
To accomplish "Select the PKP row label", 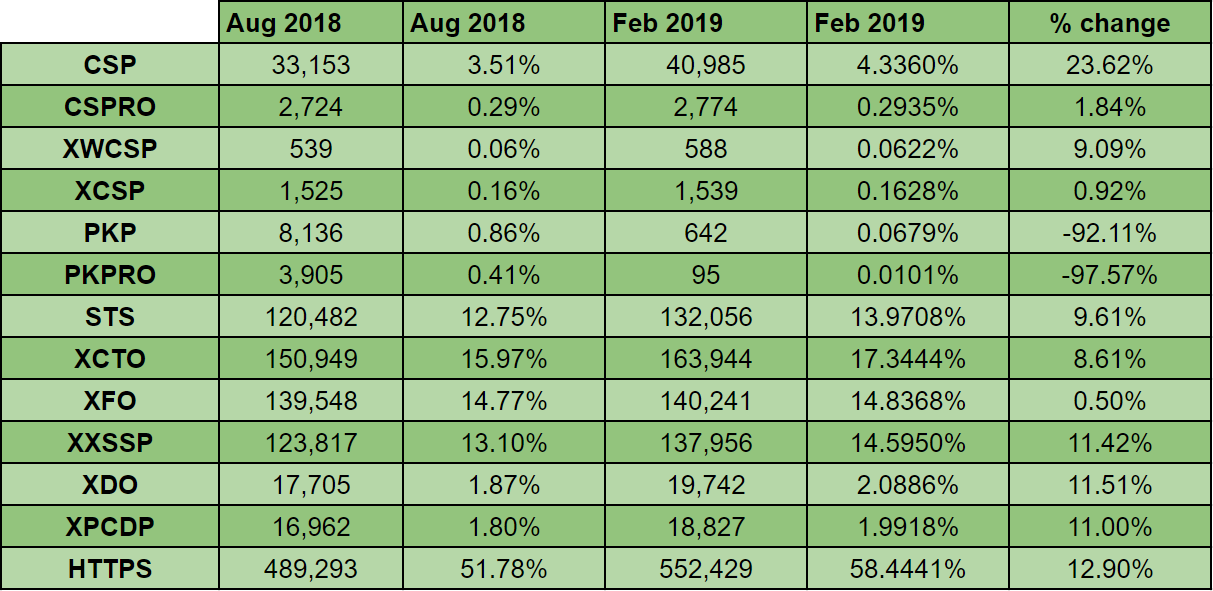I will 110,233.
